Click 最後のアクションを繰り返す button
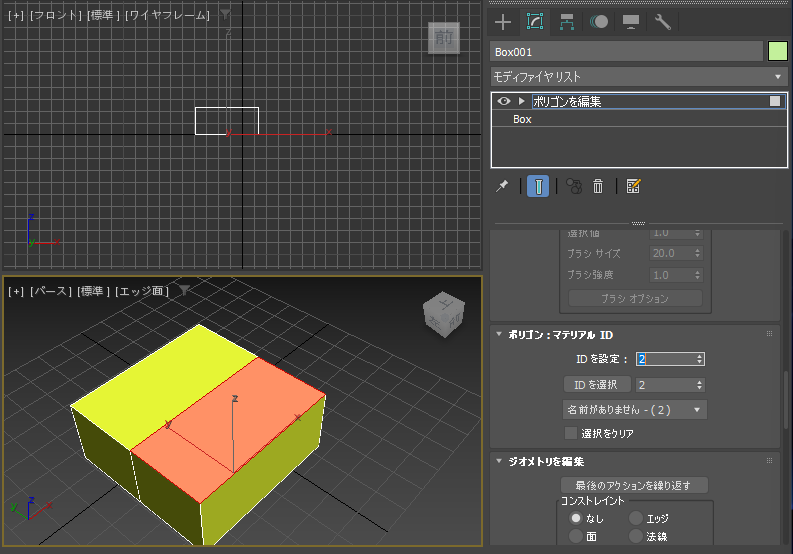 coord(634,485)
